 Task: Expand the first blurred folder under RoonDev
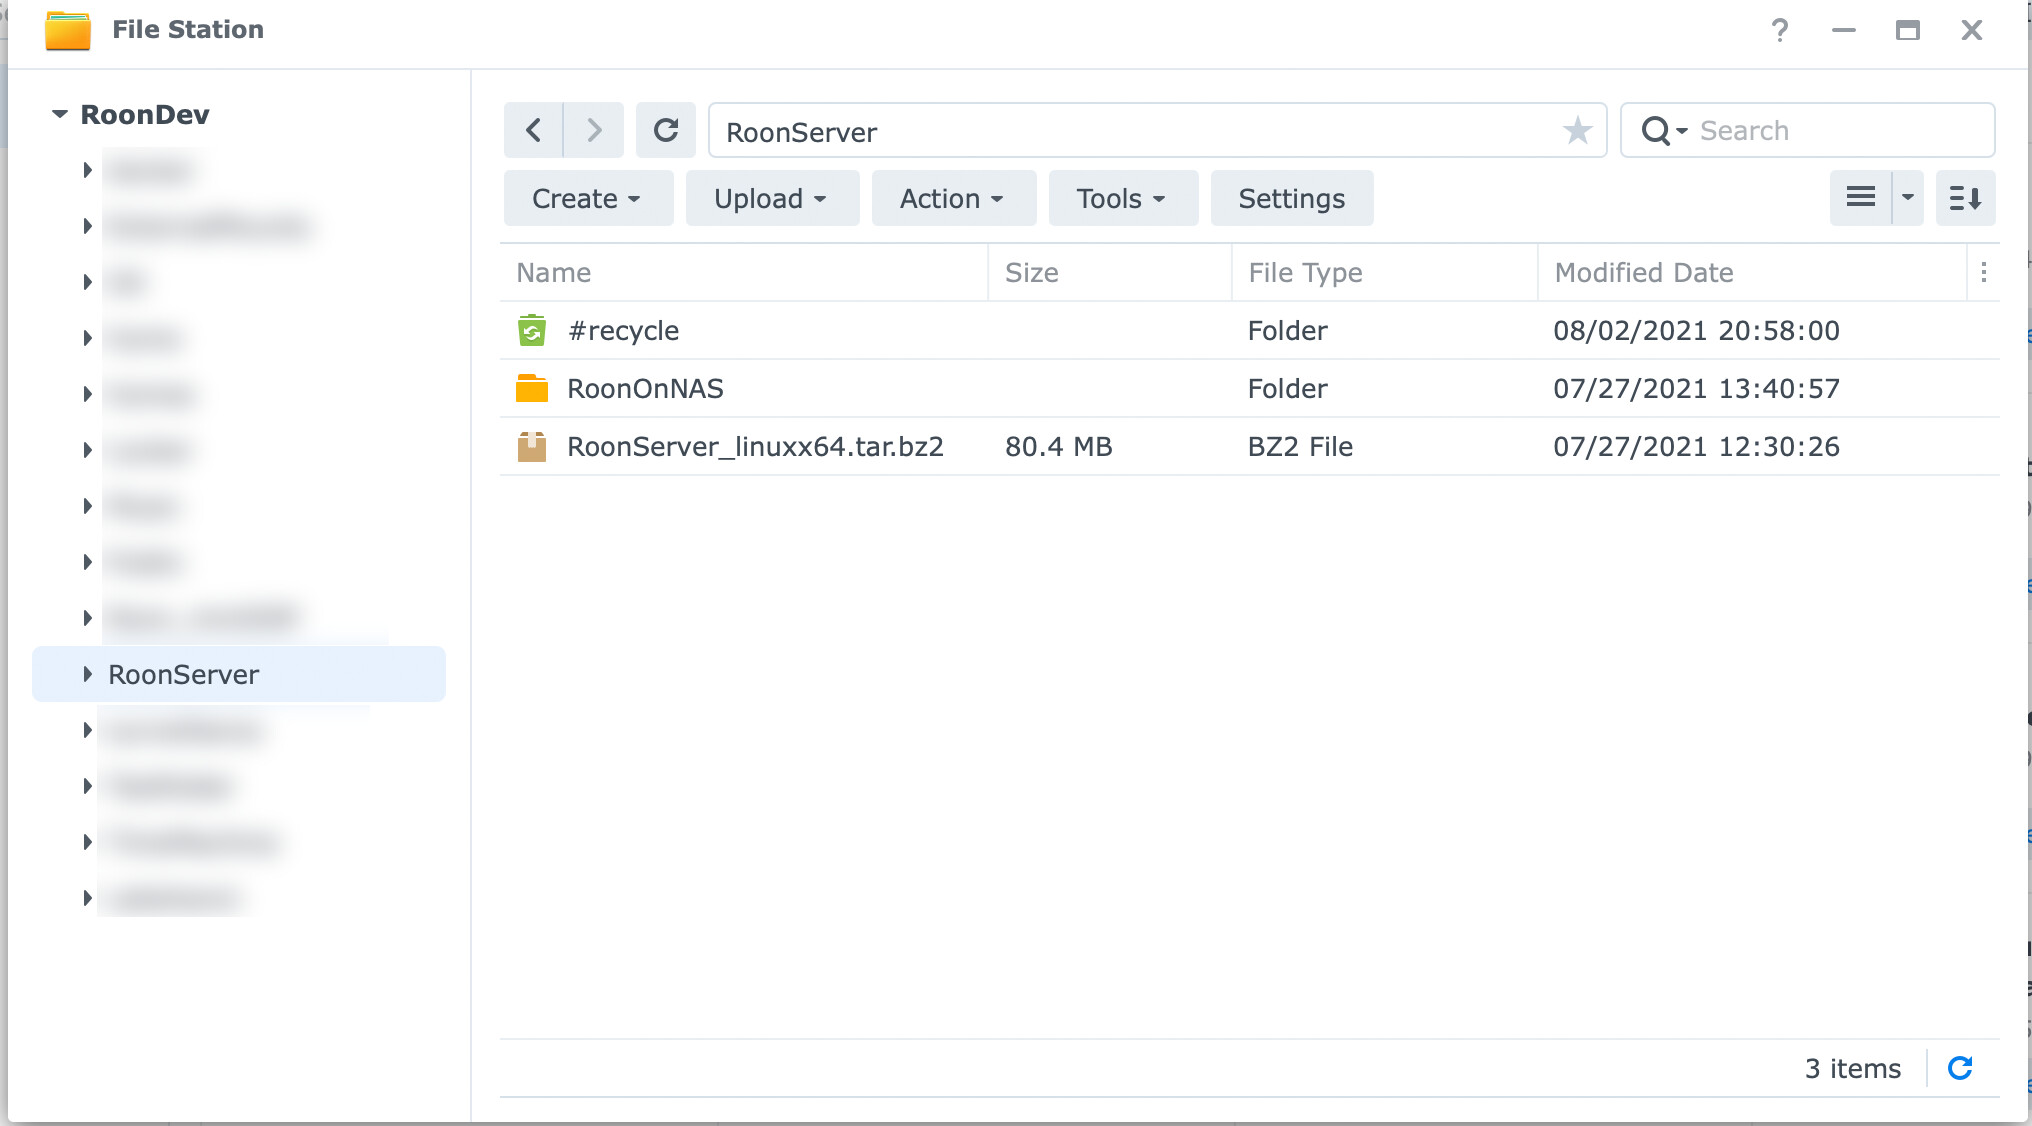(x=87, y=170)
